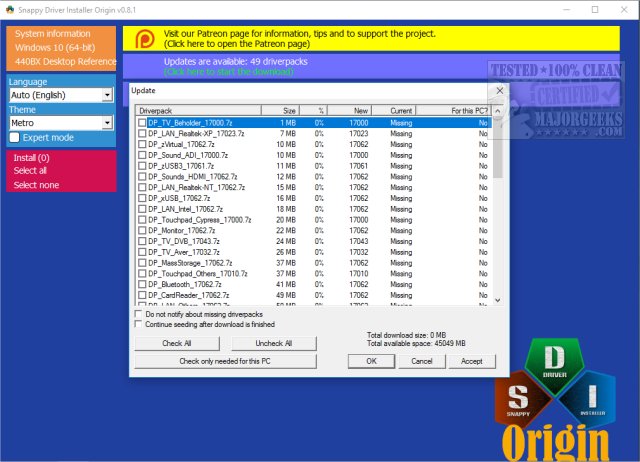Select the DP_LAN_Realtek-NT_17062.7z row

point(313,187)
